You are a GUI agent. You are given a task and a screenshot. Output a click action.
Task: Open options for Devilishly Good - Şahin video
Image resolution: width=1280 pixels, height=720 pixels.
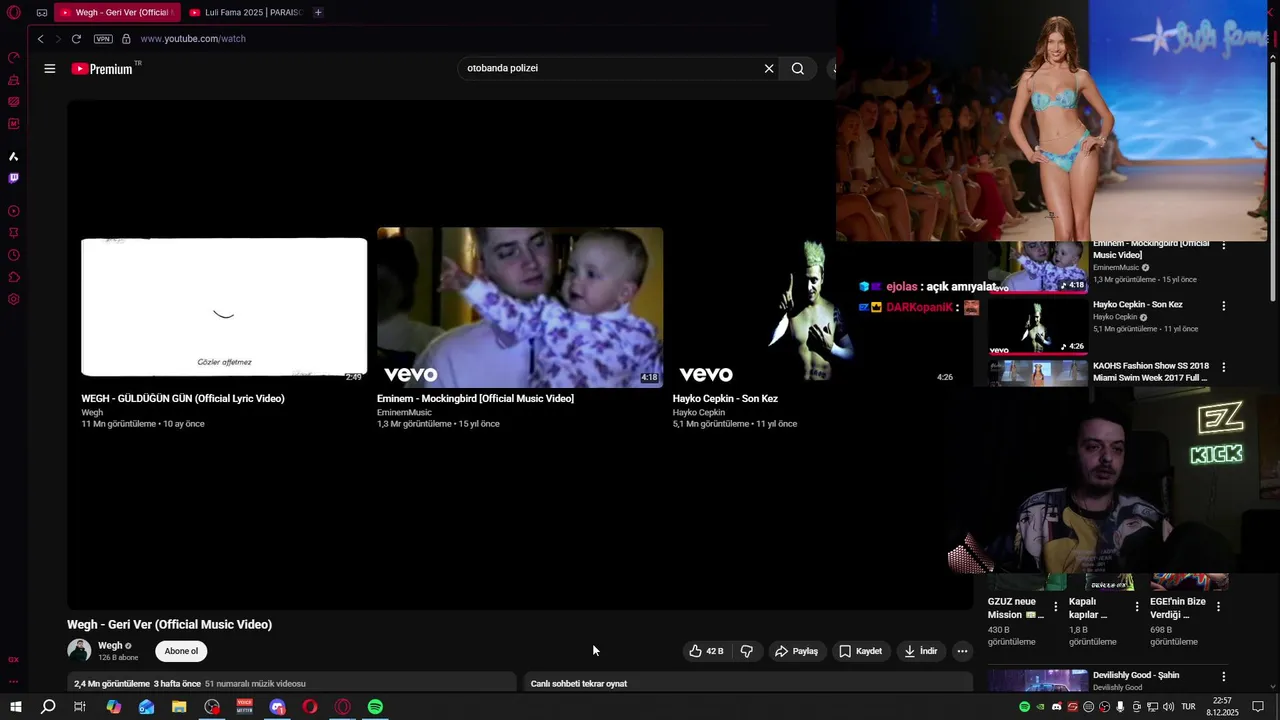[x=1223, y=677]
